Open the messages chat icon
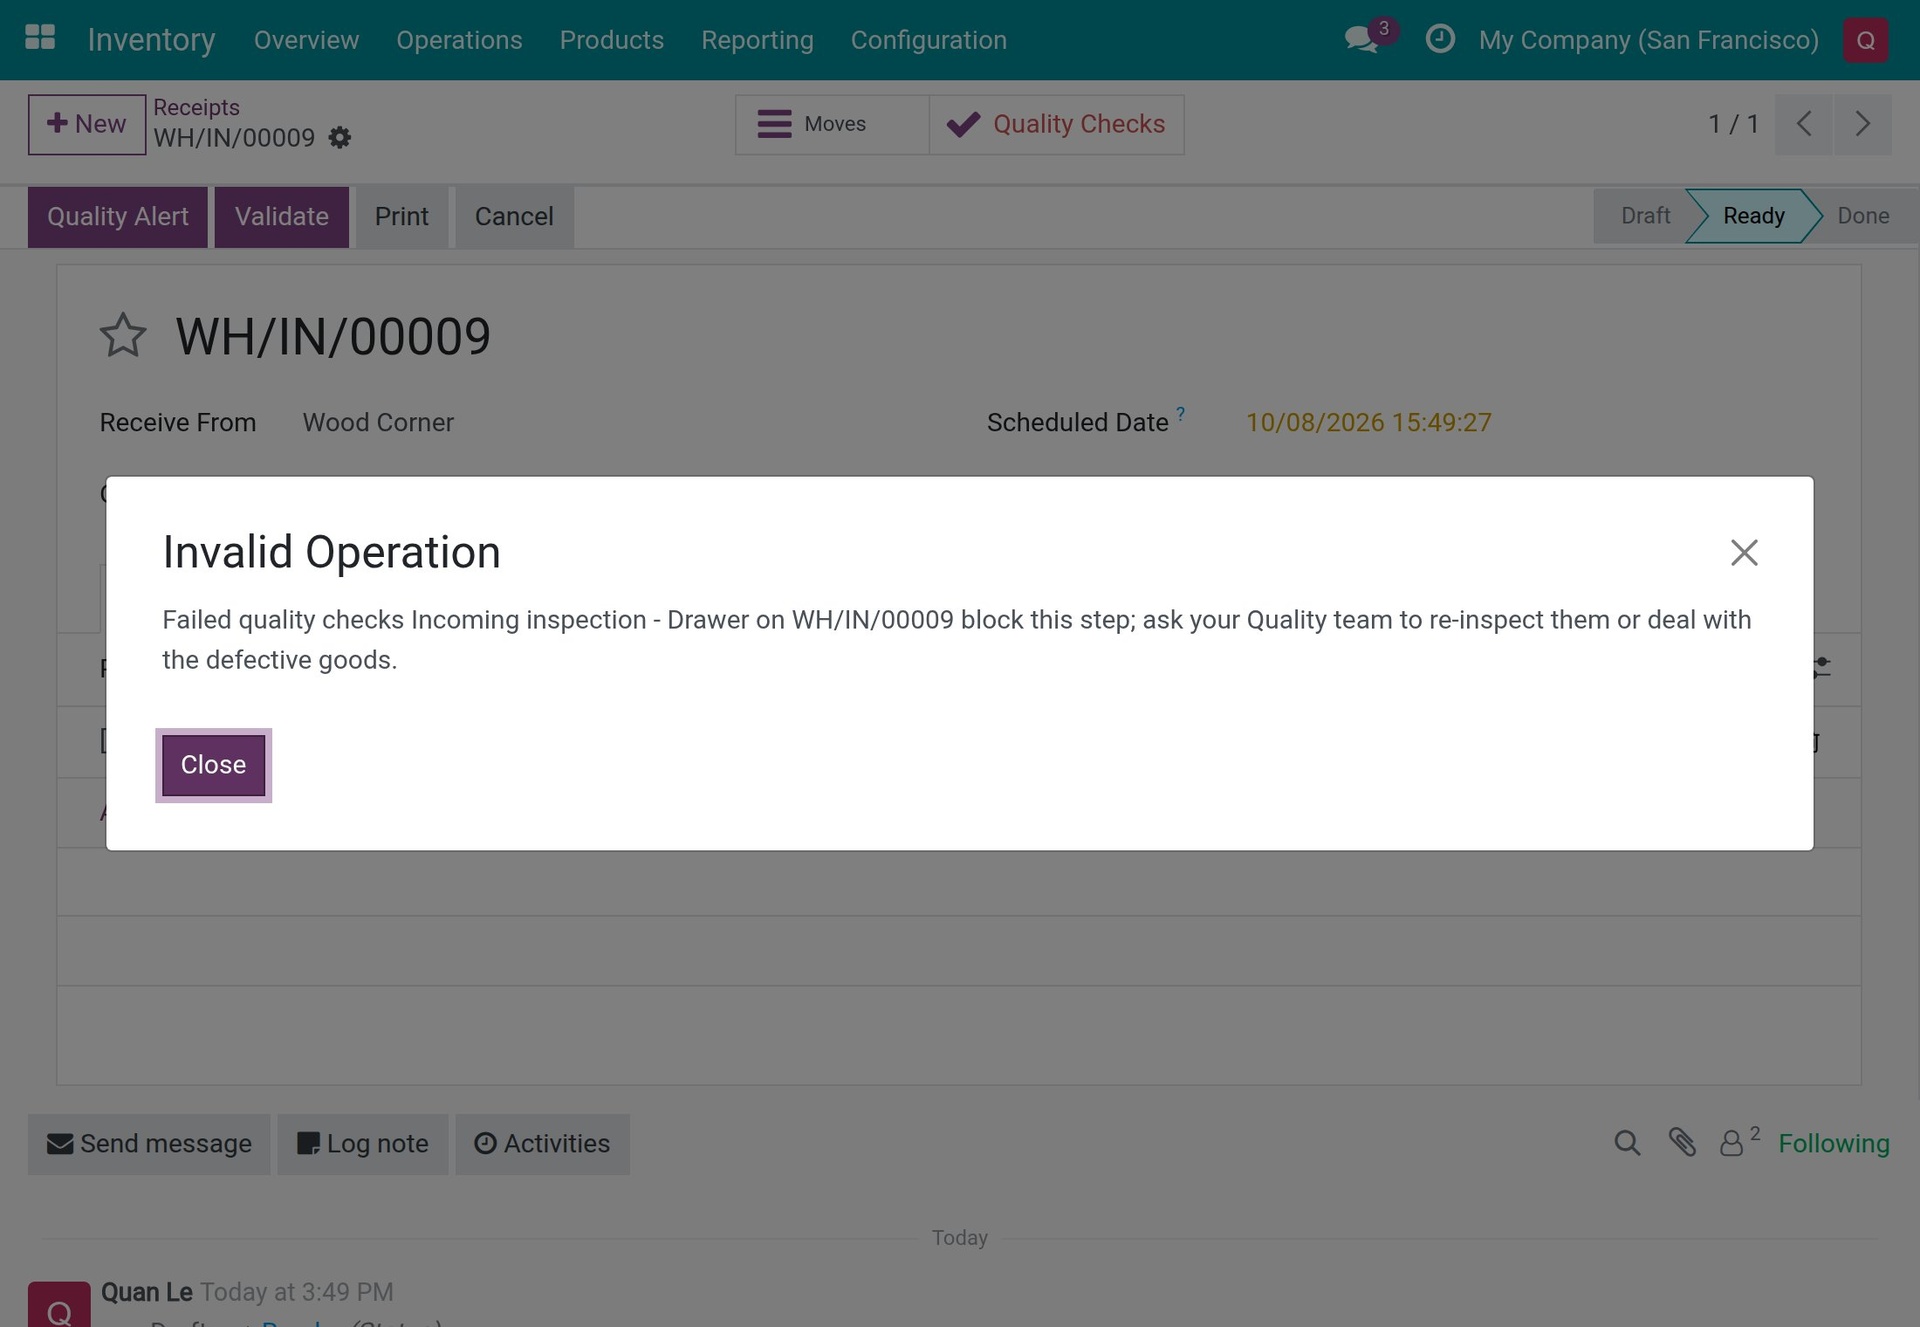1920x1327 pixels. point(1361,40)
